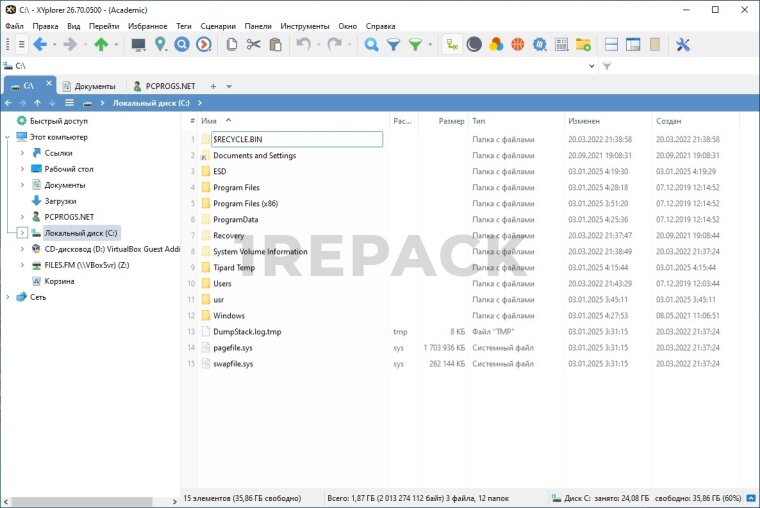Click the Paste clipboard toolbar icon

click(275, 44)
